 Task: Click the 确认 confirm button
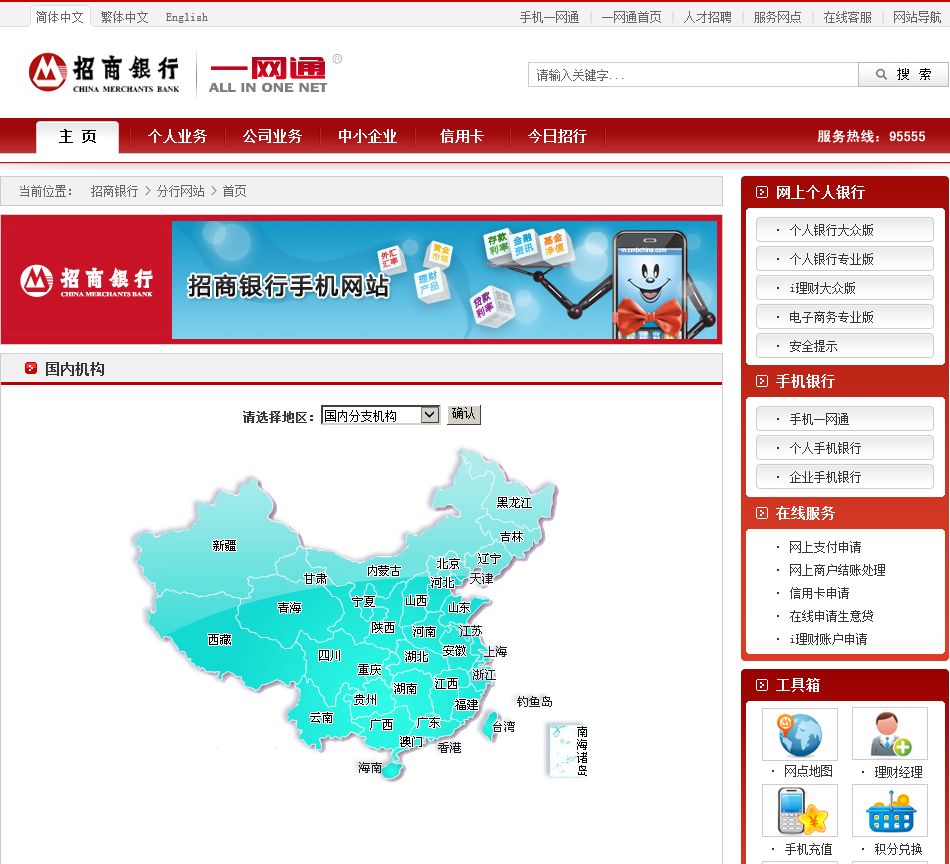point(463,414)
